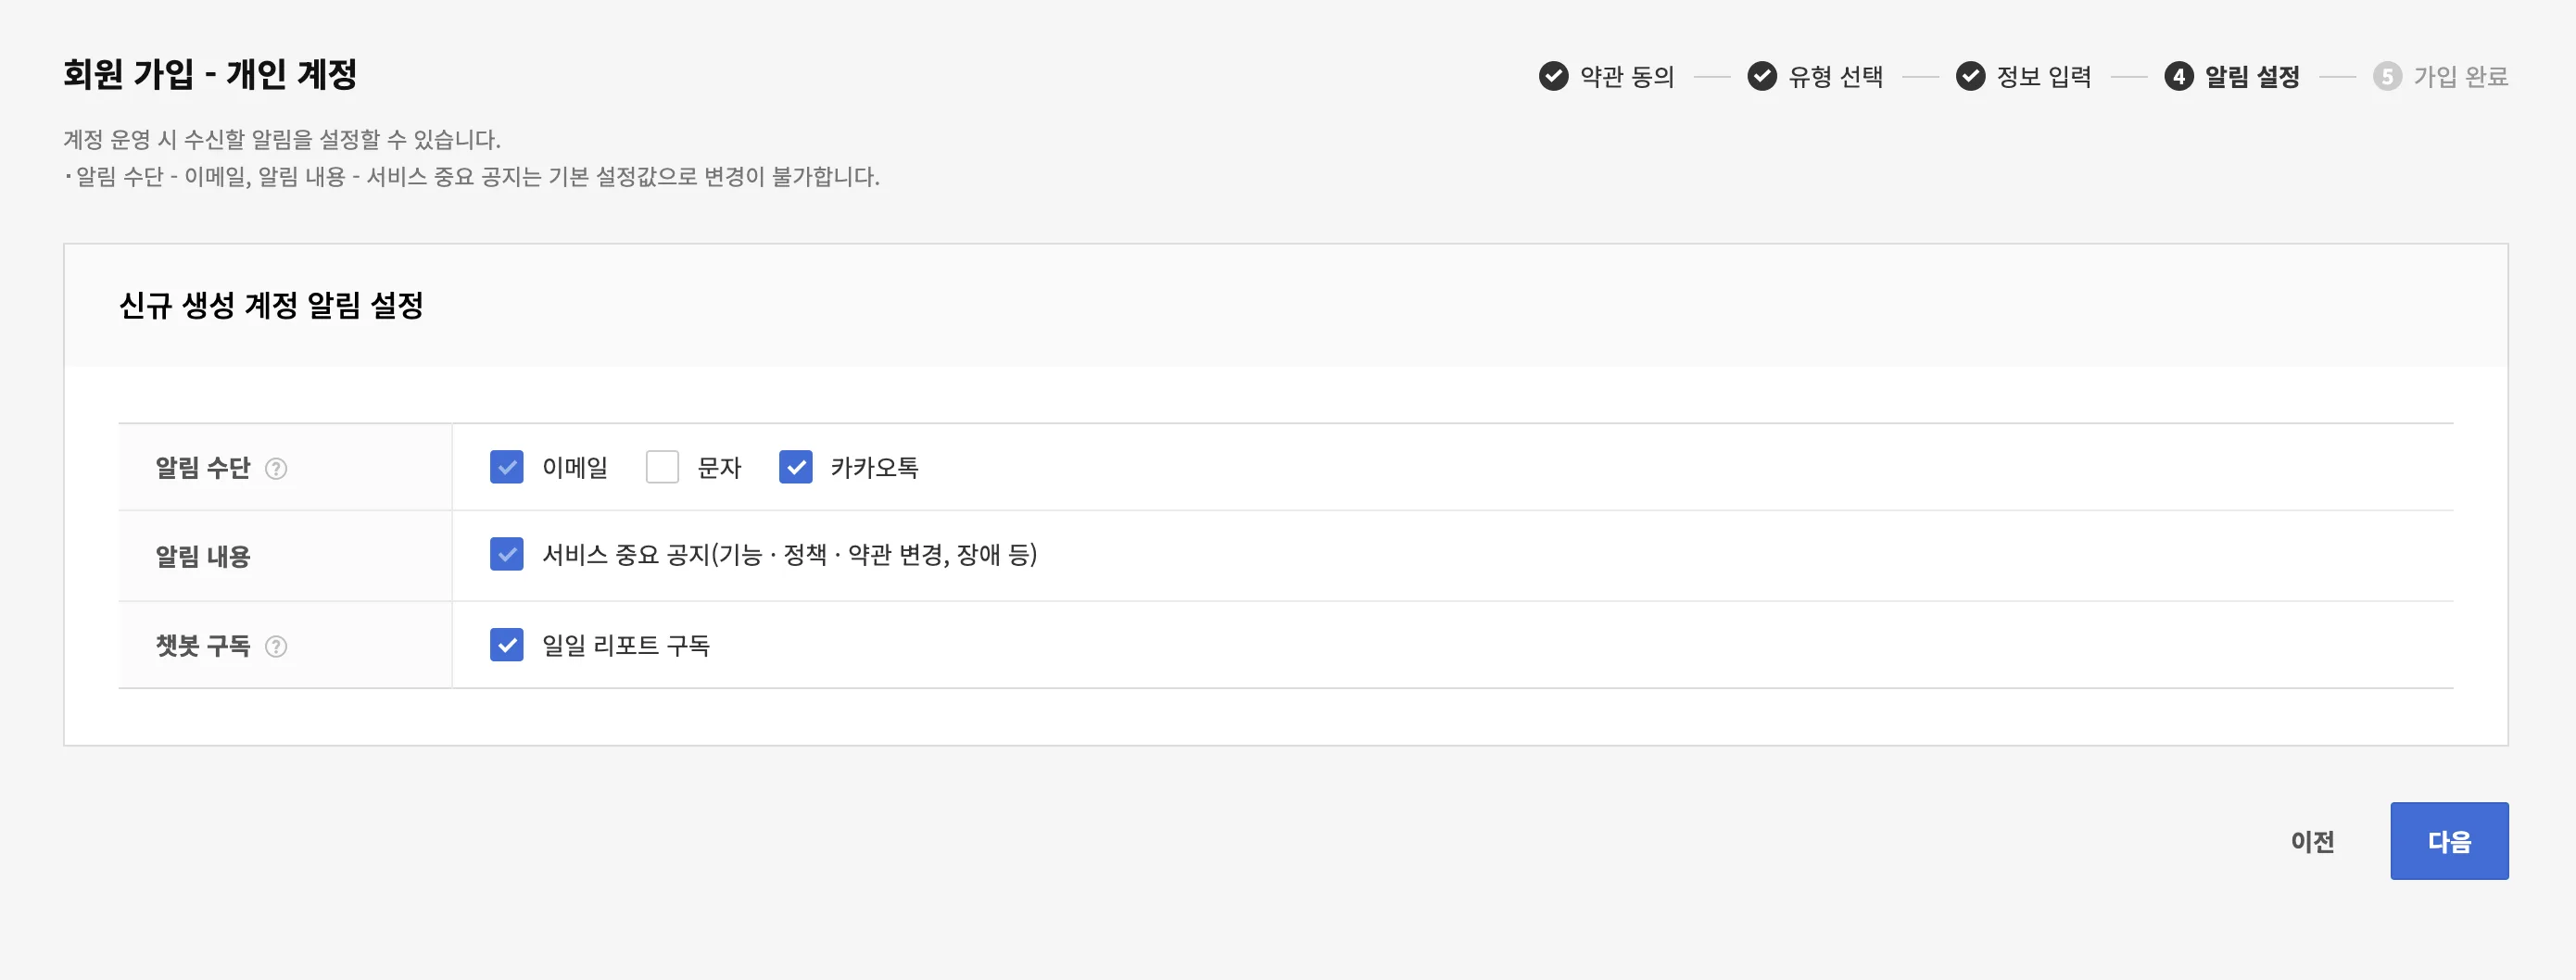The width and height of the screenshot is (2576, 980).
Task: Uncheck 일일 리포트 구독 checkbox
Action: [x=507, y=645]
